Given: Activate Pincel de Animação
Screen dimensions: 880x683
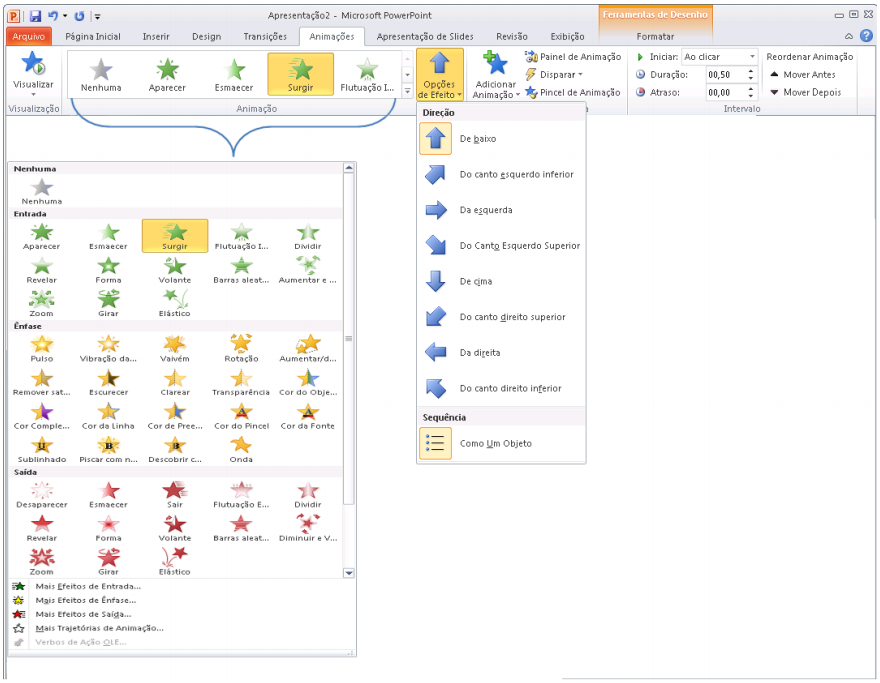Looking at the screenshot, I should click(x=573, y=93).
